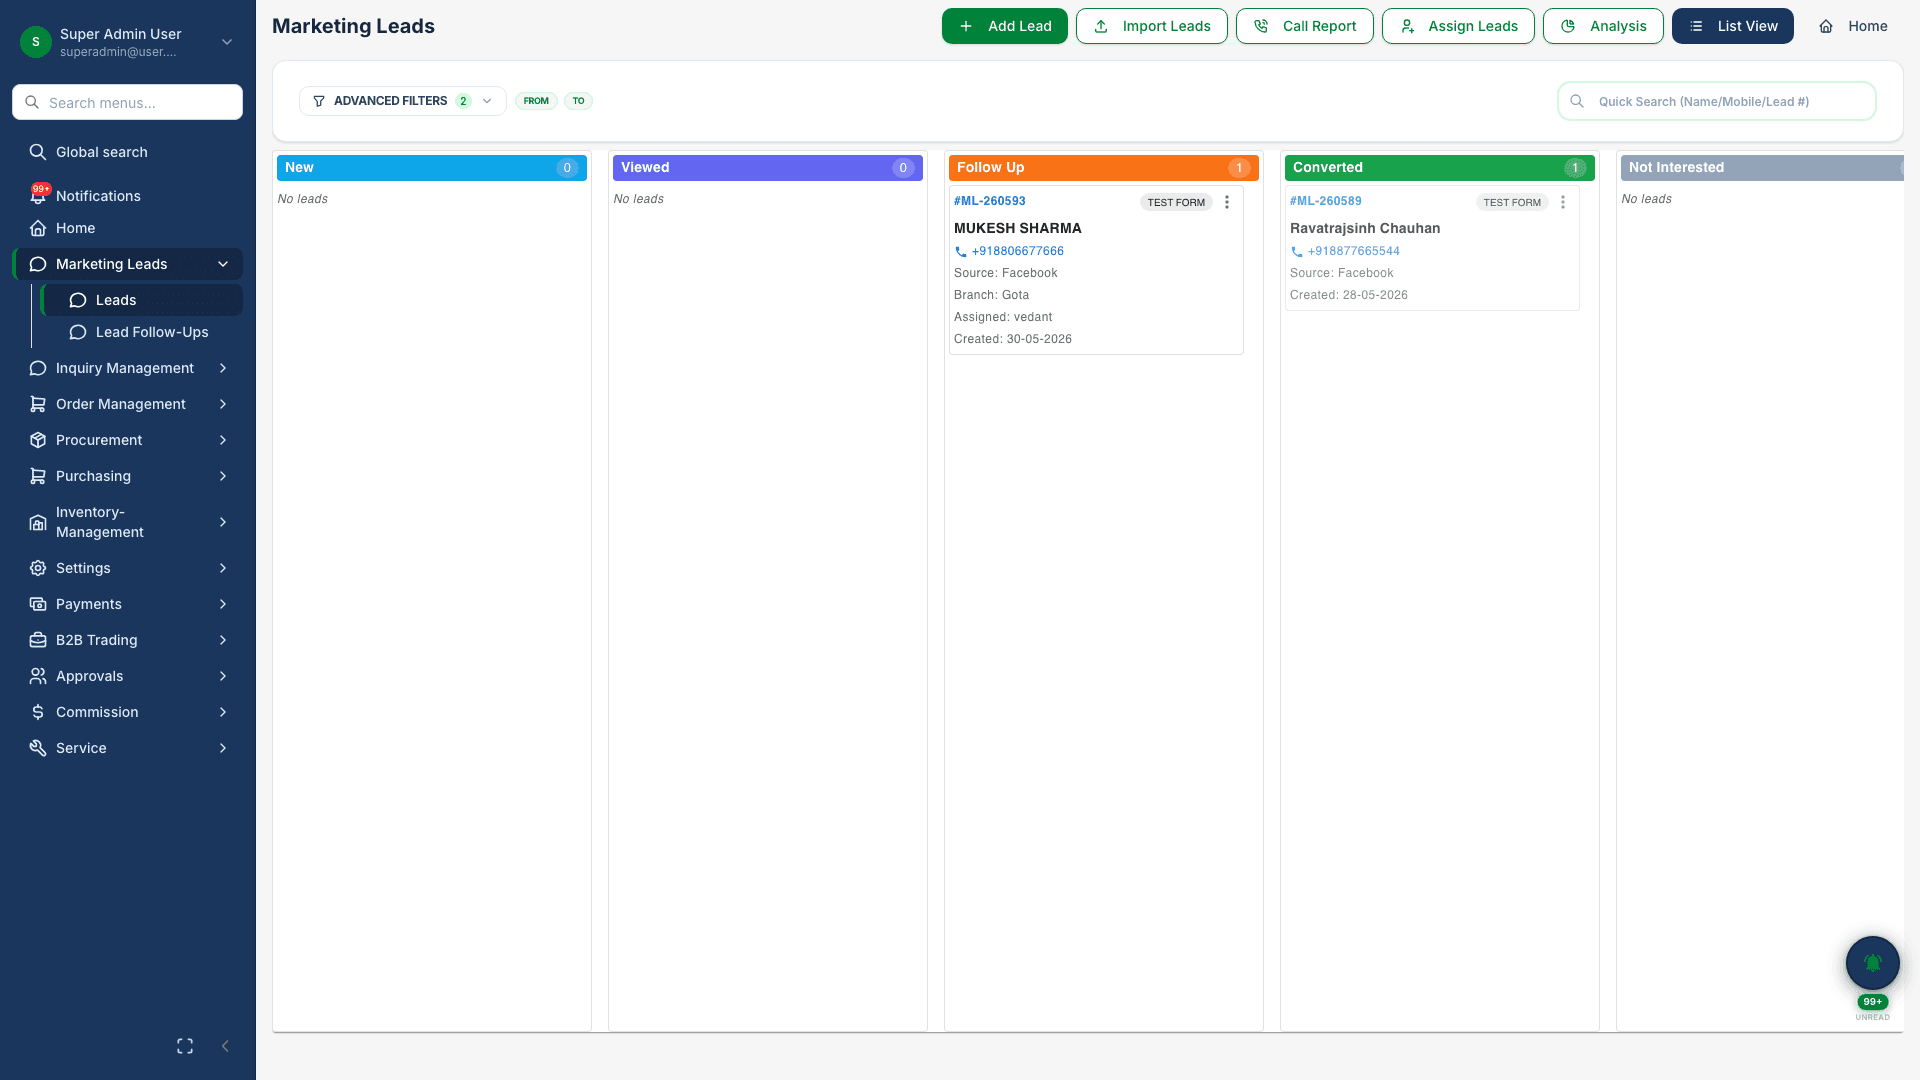
Task: Click the Order Management cart icon
Action: [x=38, y=404]
